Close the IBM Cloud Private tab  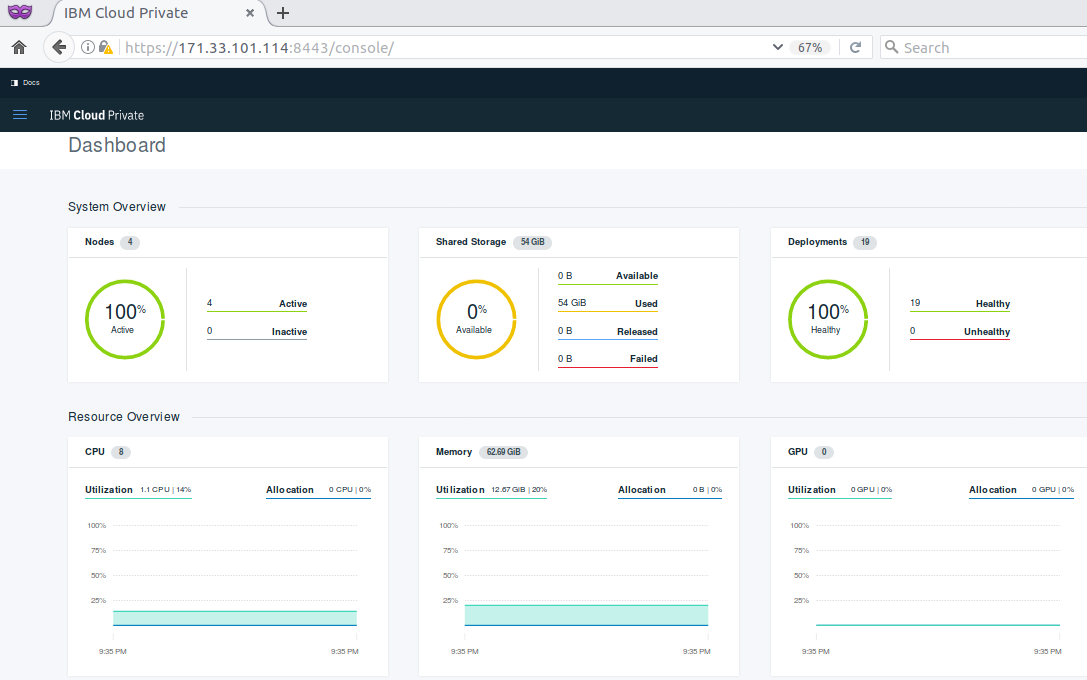tap(250, 12)
